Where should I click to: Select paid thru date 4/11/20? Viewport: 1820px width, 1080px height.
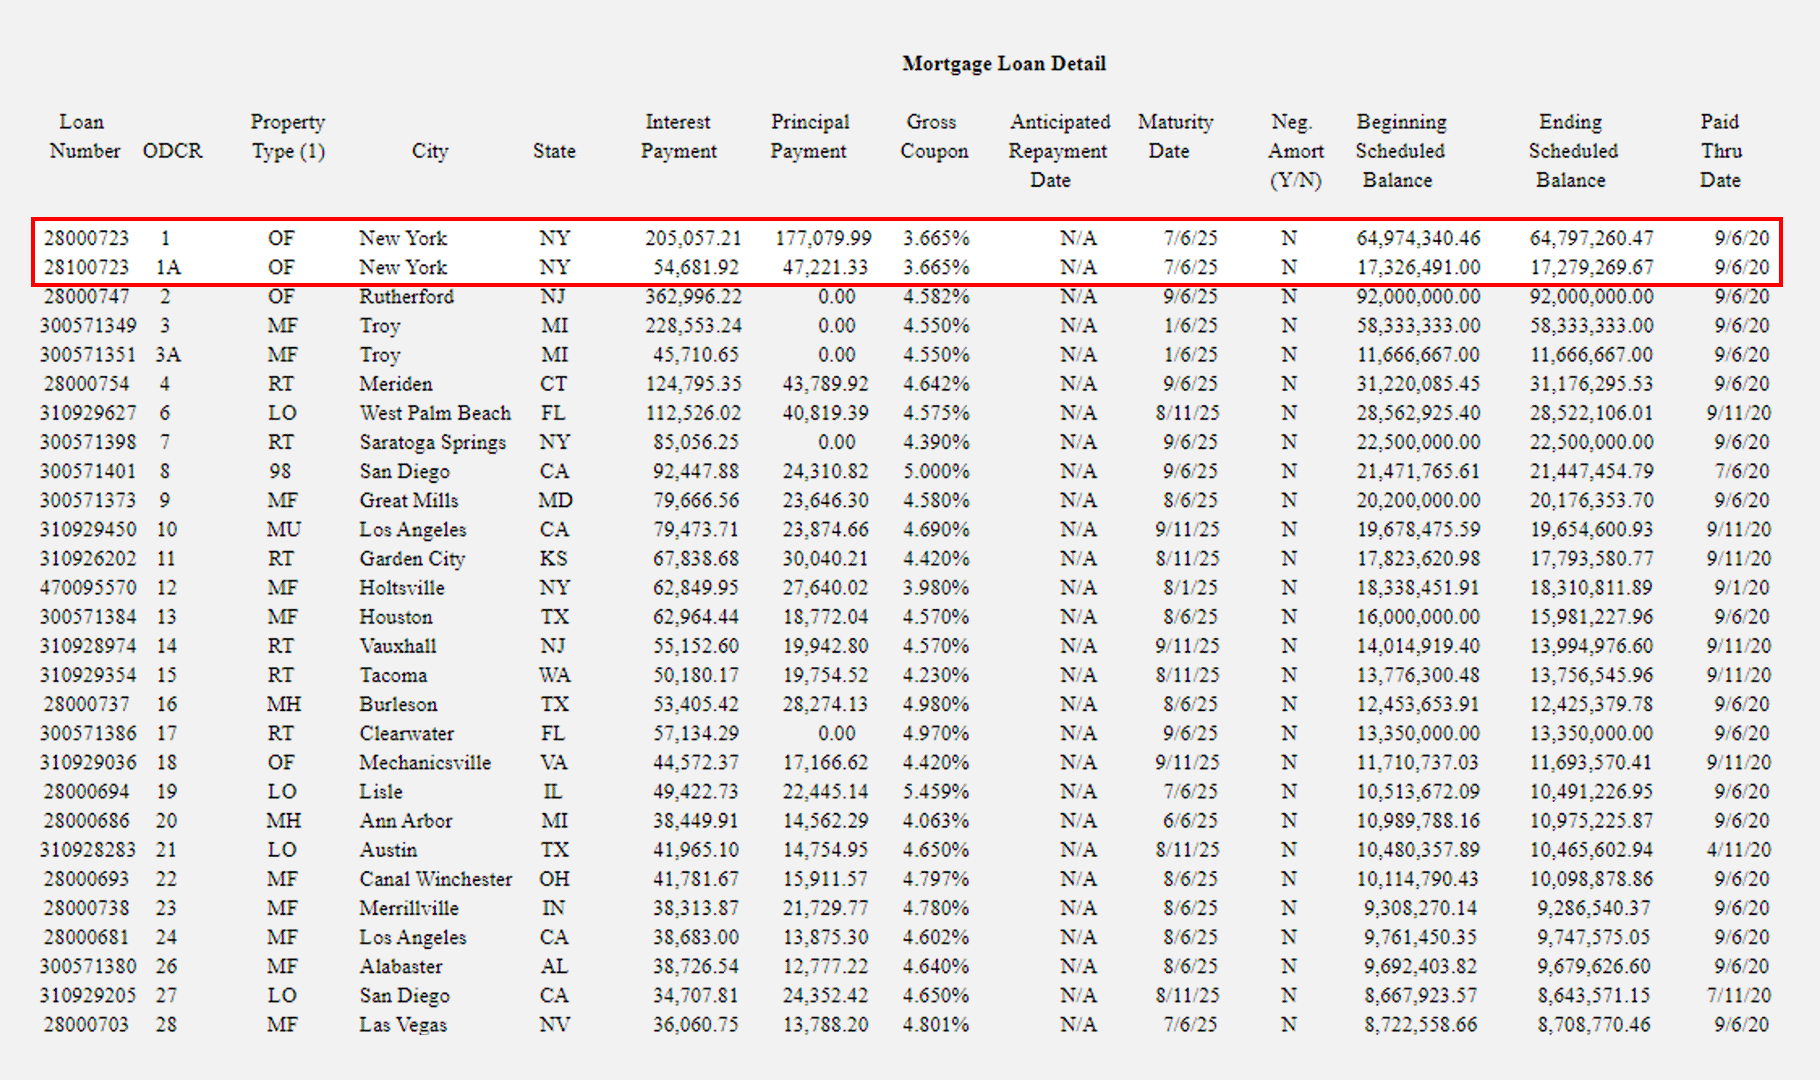click(1738, 850)
